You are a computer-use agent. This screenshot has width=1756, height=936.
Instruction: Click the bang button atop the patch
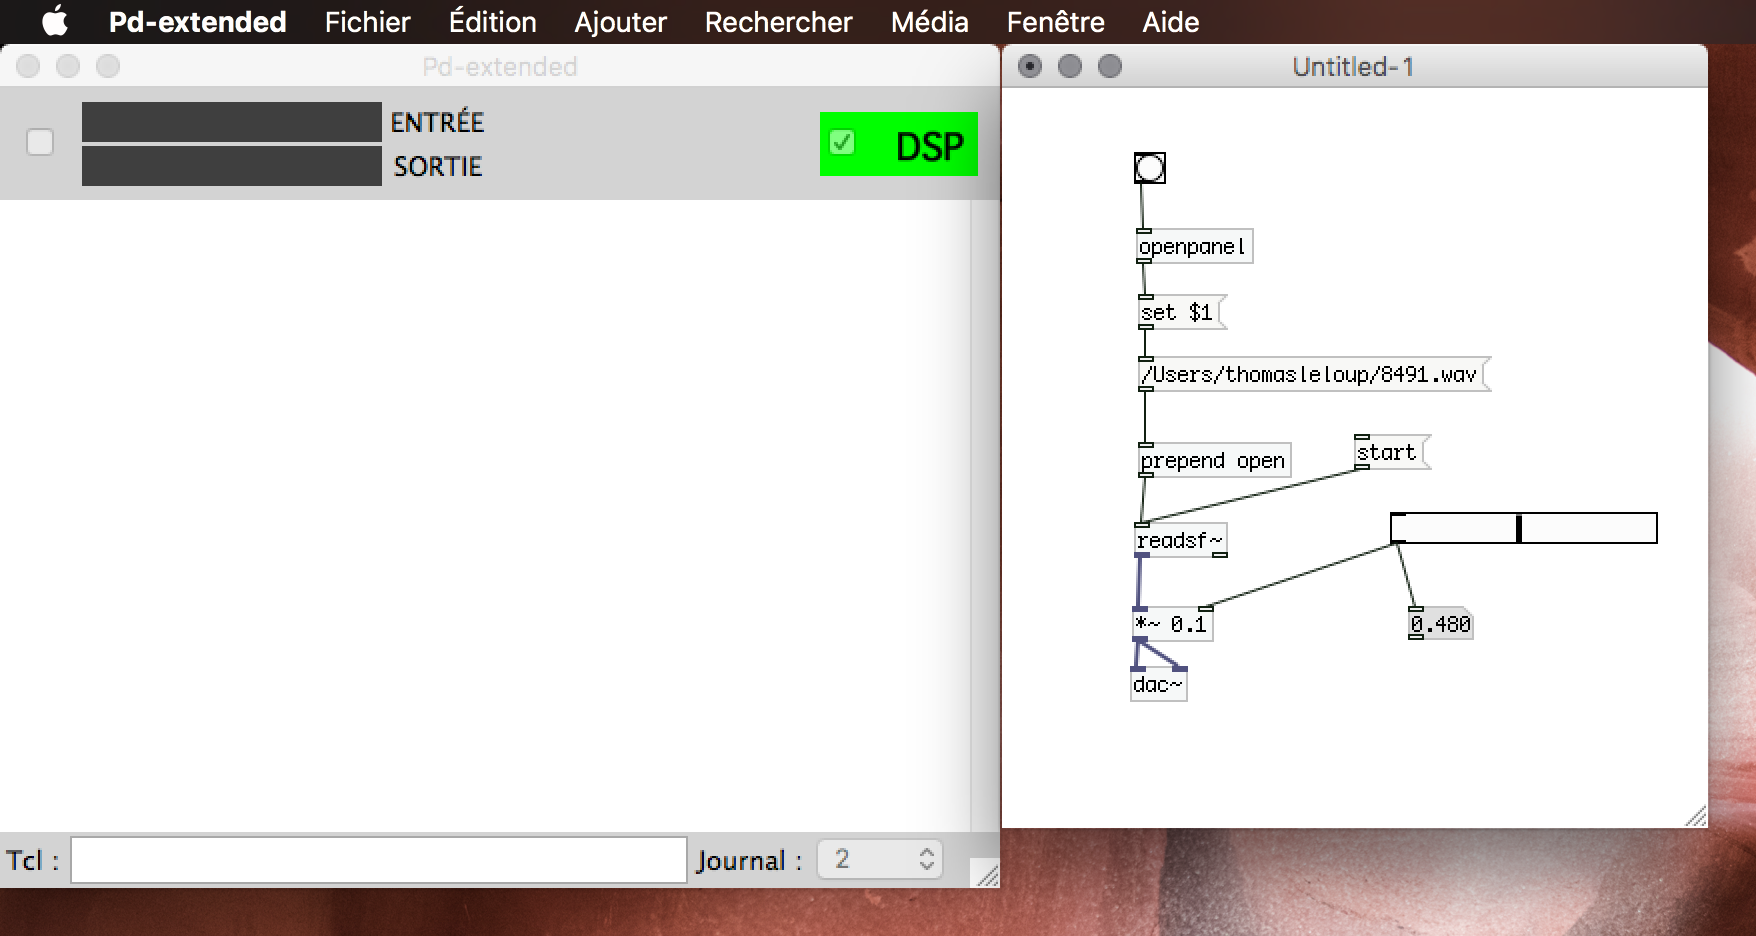pos(1149,168)
